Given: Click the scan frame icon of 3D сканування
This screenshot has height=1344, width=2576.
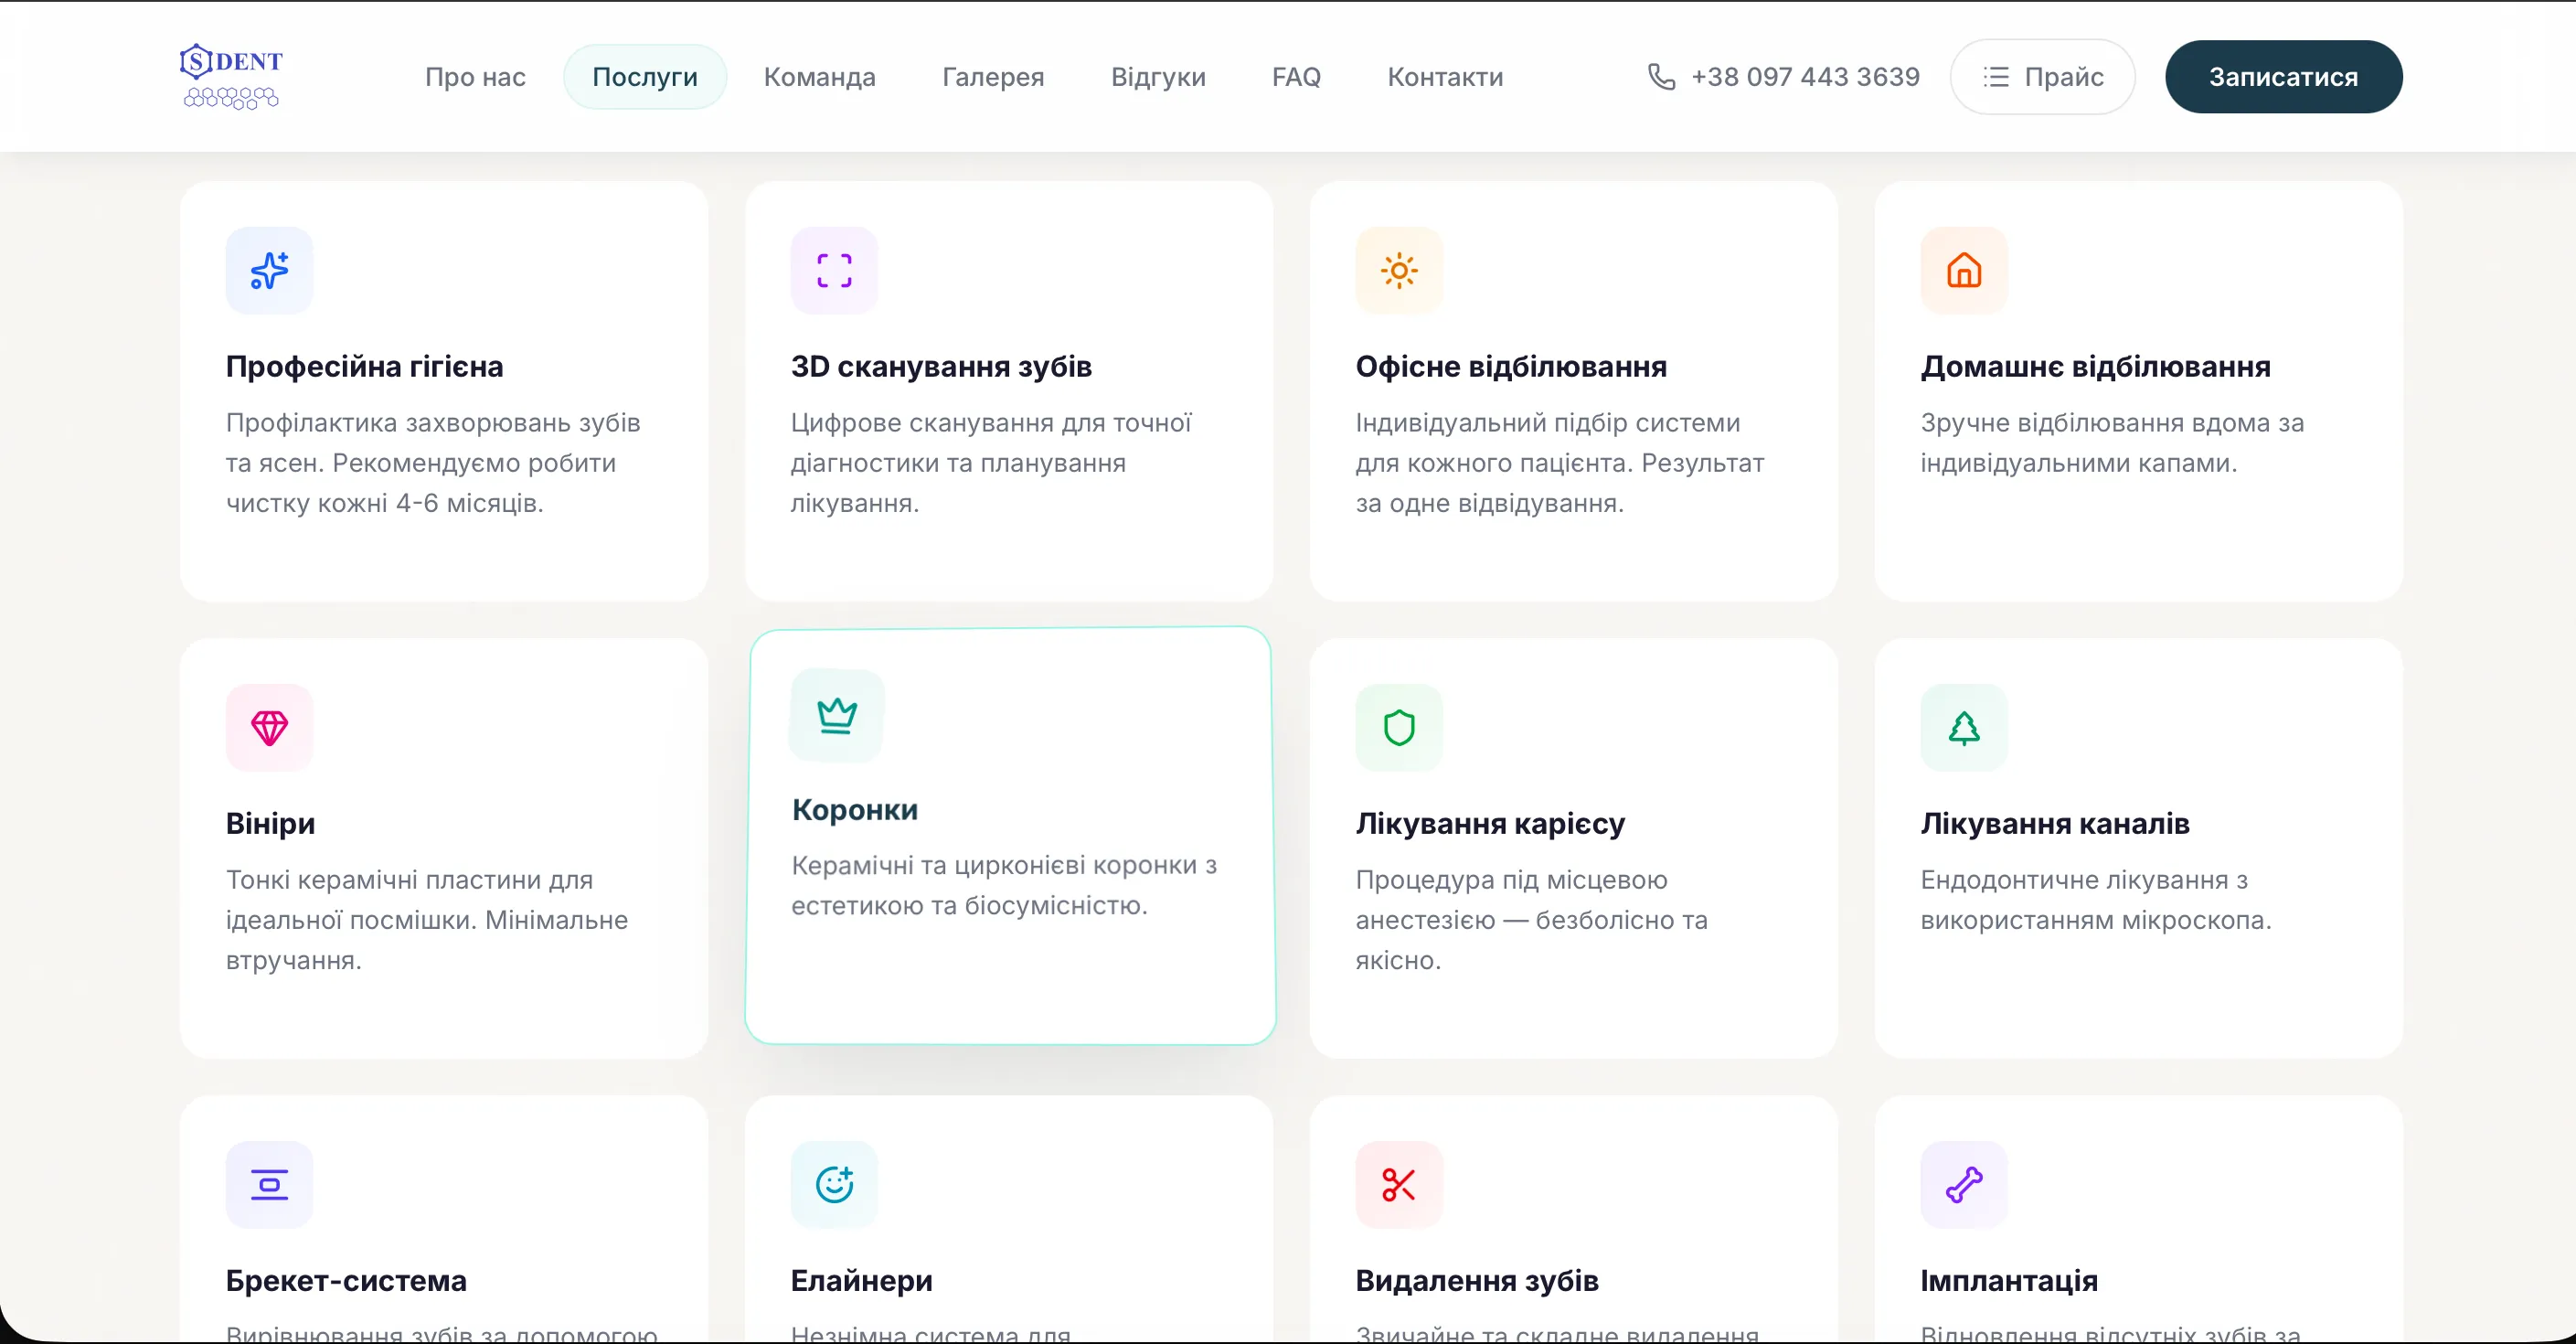Looking at the screenshot, I should pyautogui.click(x=834, y=270).
